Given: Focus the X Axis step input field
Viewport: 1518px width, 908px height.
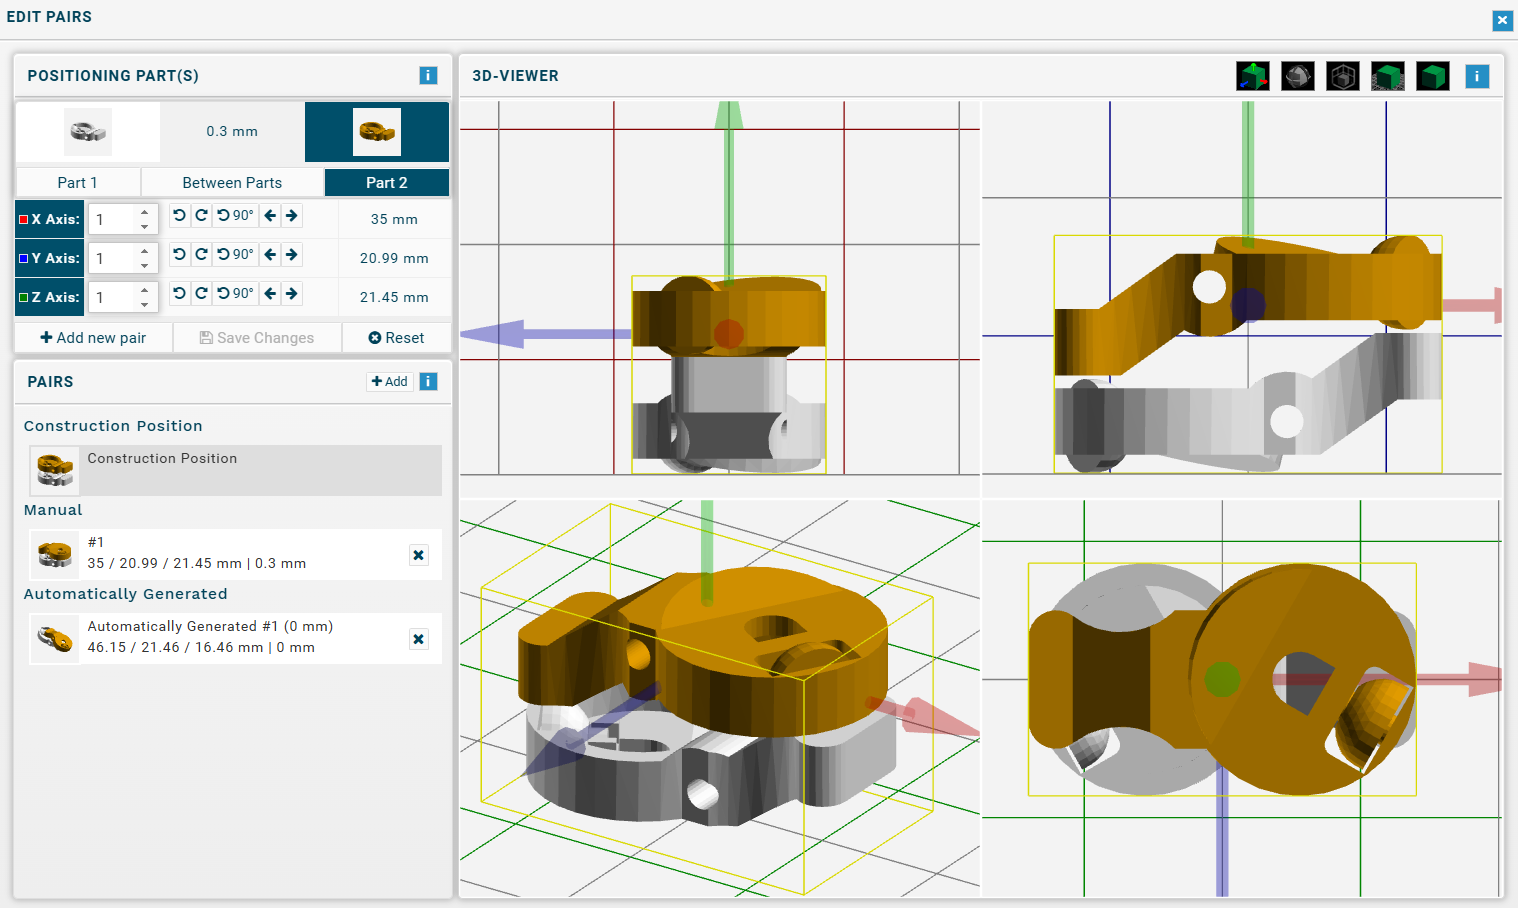Looking at the screenshot, I should [123, 219].
